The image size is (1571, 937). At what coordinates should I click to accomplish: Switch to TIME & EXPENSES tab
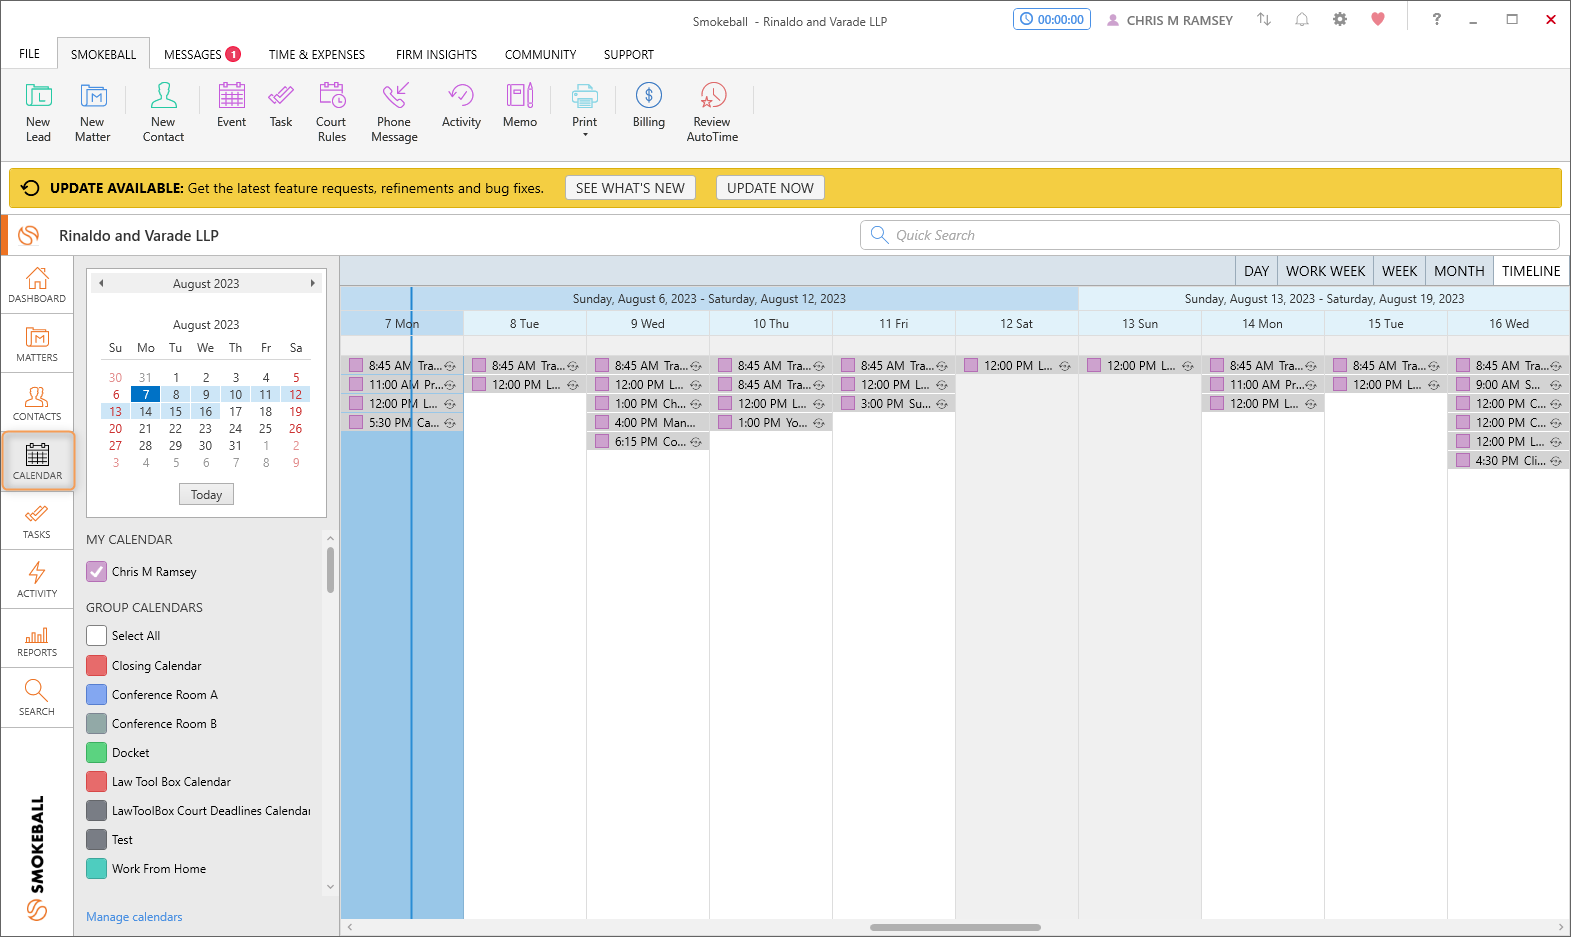317,54
